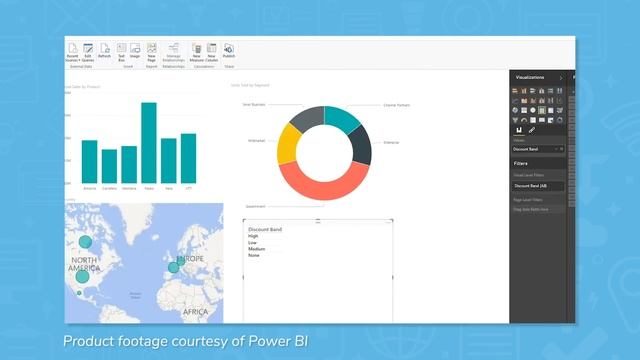The height and width of the screenshot is (360, 640).
Task: Click the large bubble over the United States
Action: [x=82, y=277]
